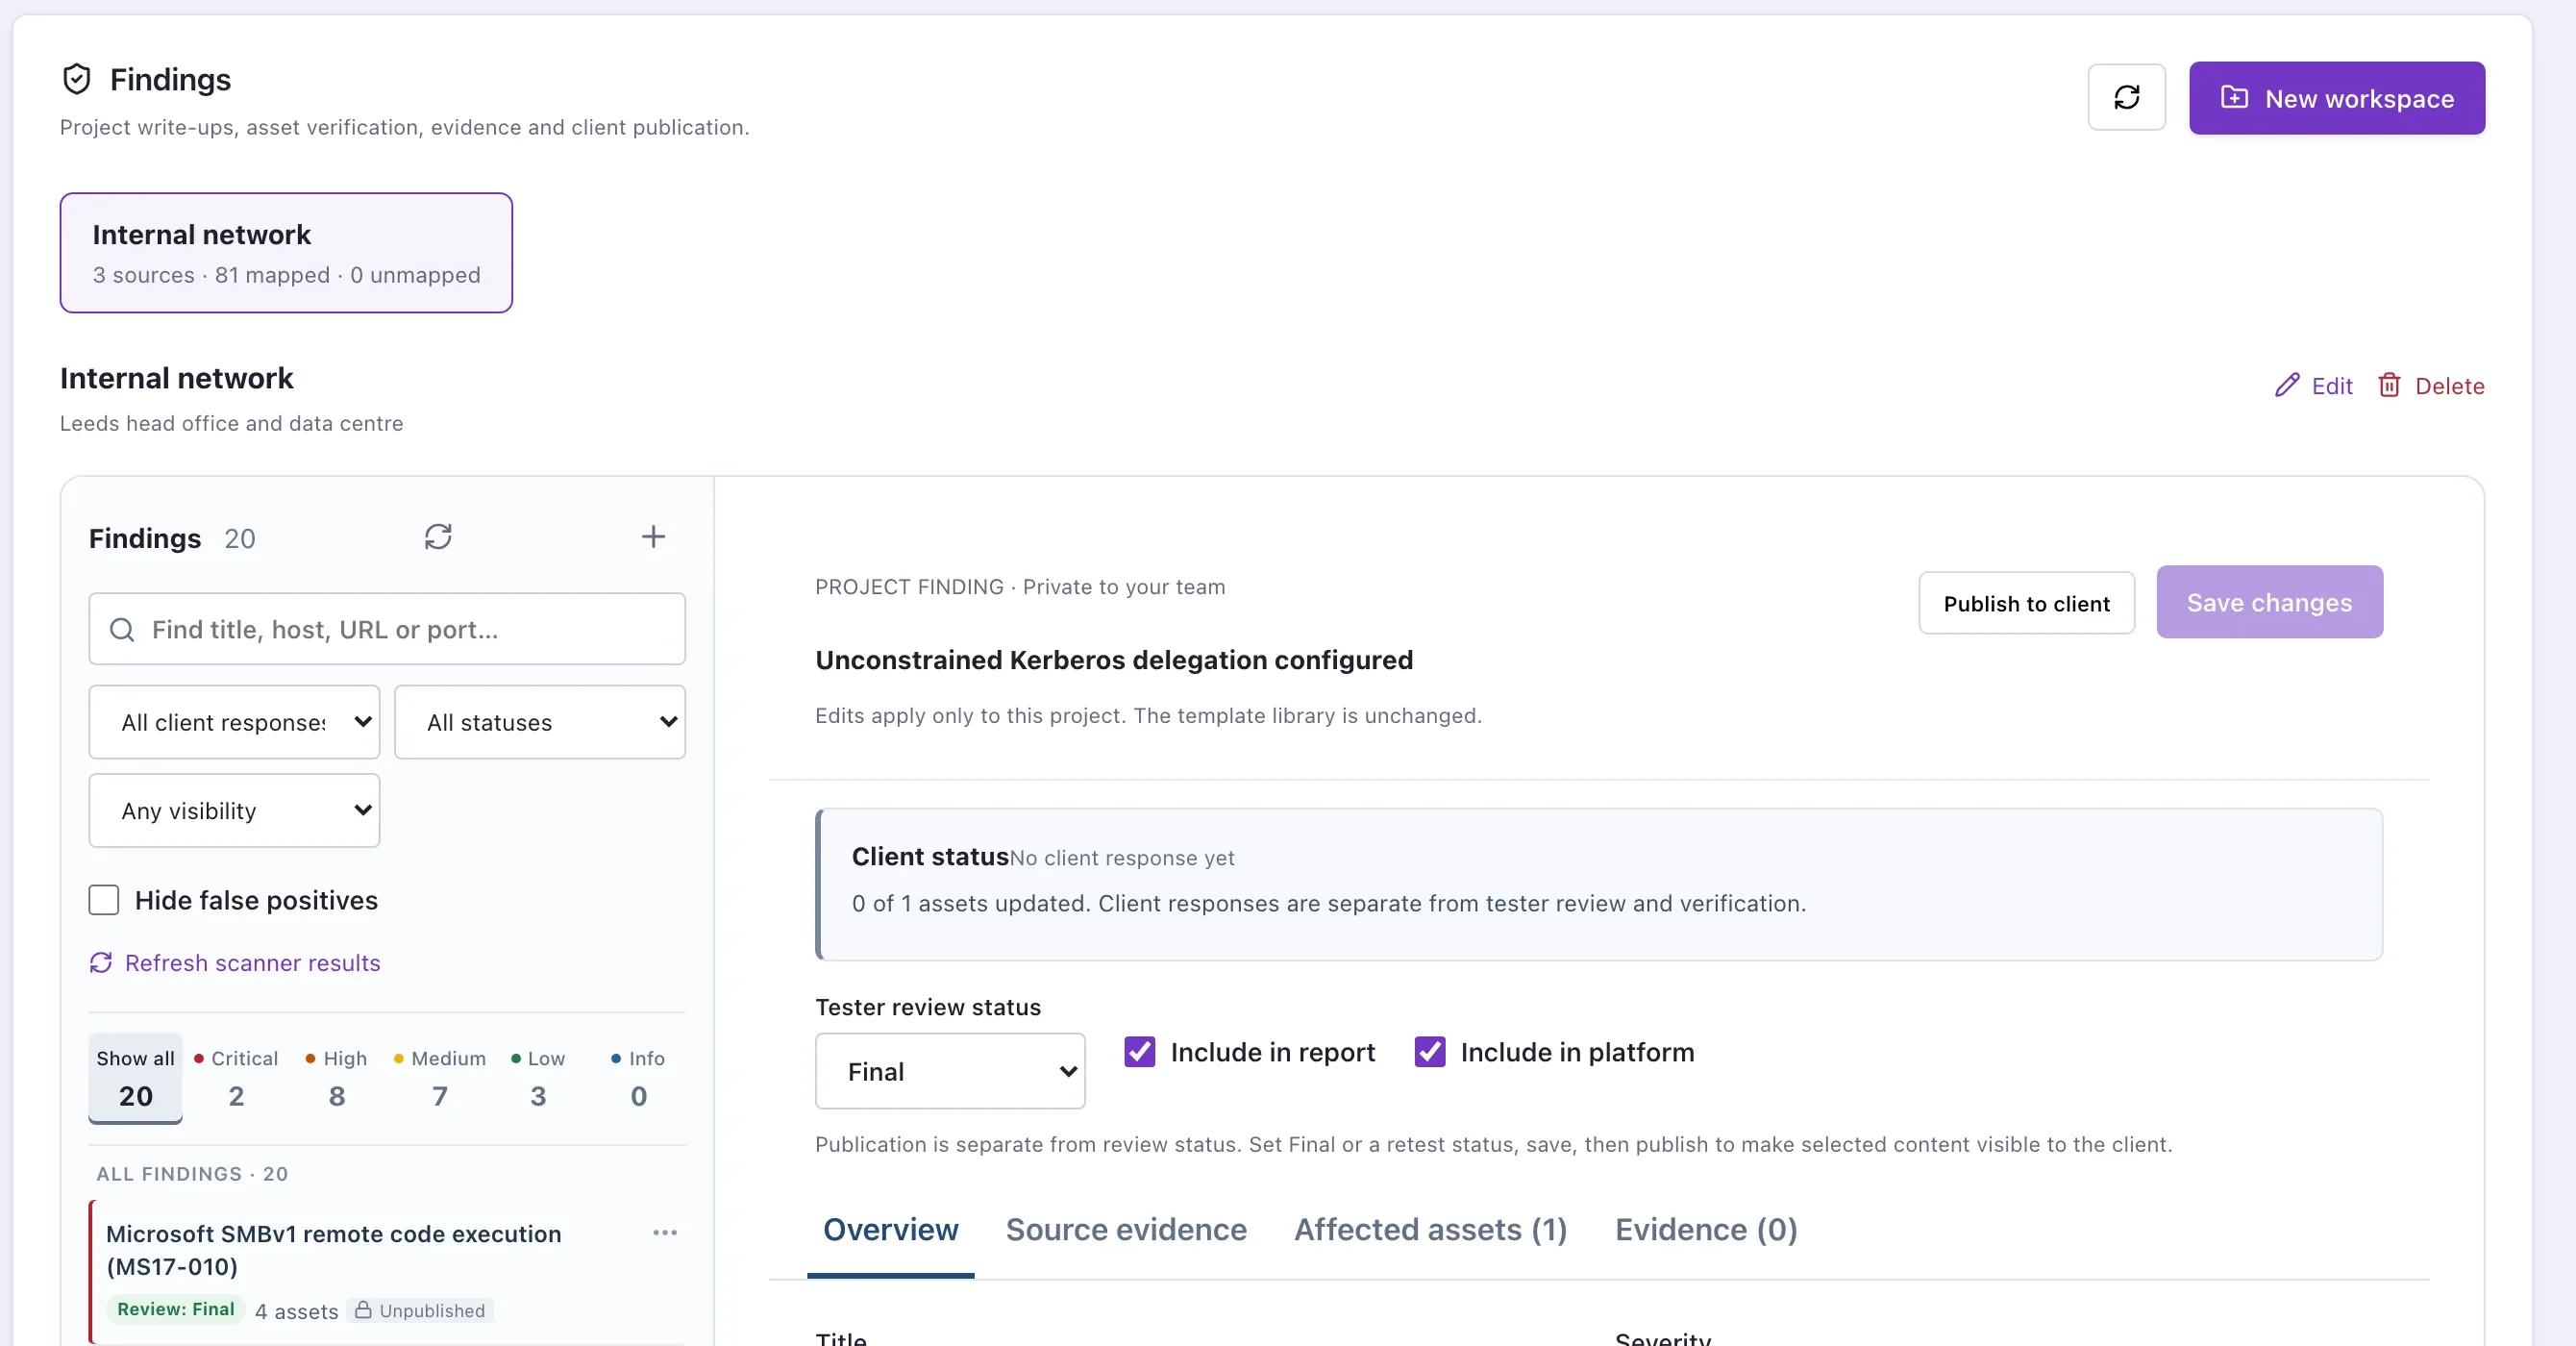This screenshot has height=1346, width=2576.
Task: Open the Evidence (0) tab
Action: coord(1706,1229)
